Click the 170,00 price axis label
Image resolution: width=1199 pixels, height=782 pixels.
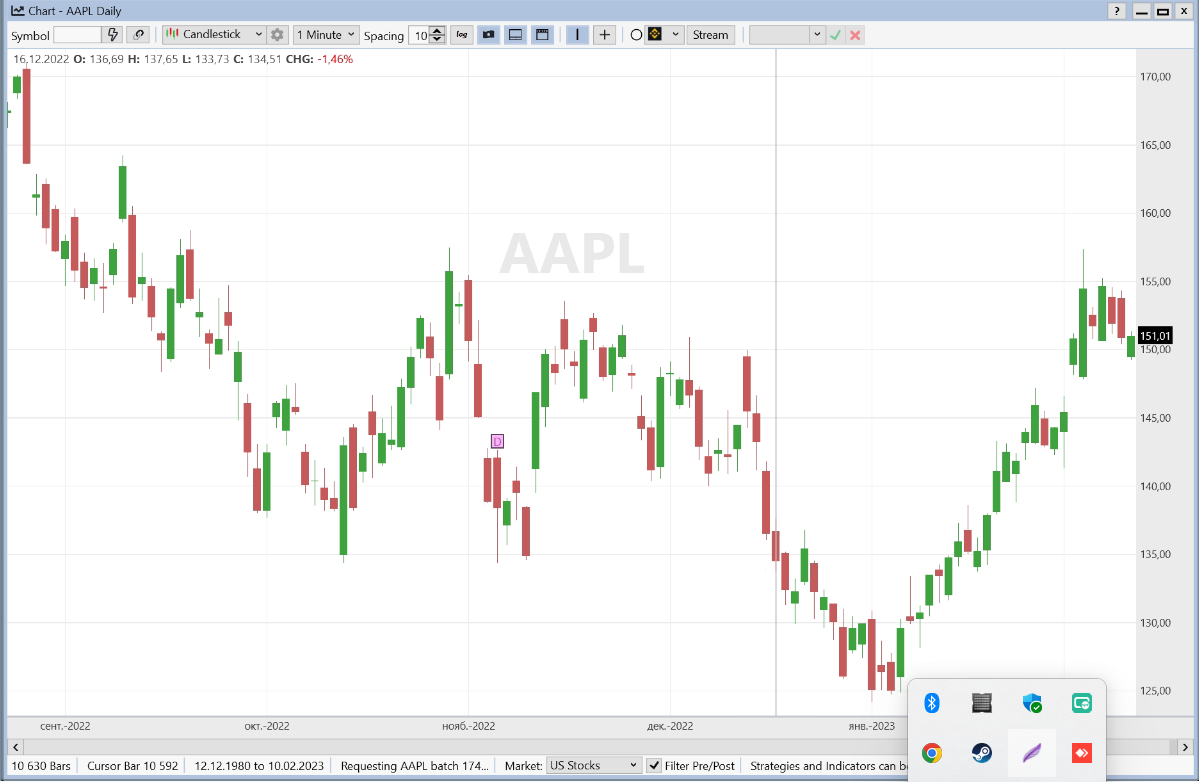tap(1155, 76)
